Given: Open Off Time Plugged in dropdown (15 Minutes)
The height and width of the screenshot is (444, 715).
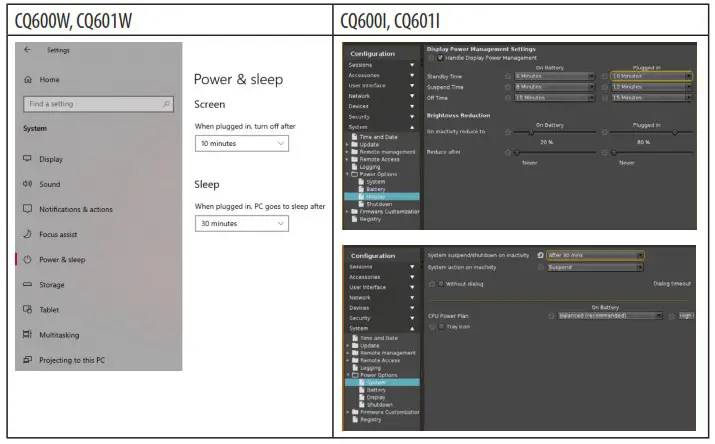Looking at the screenshot, I should [652, 98].
